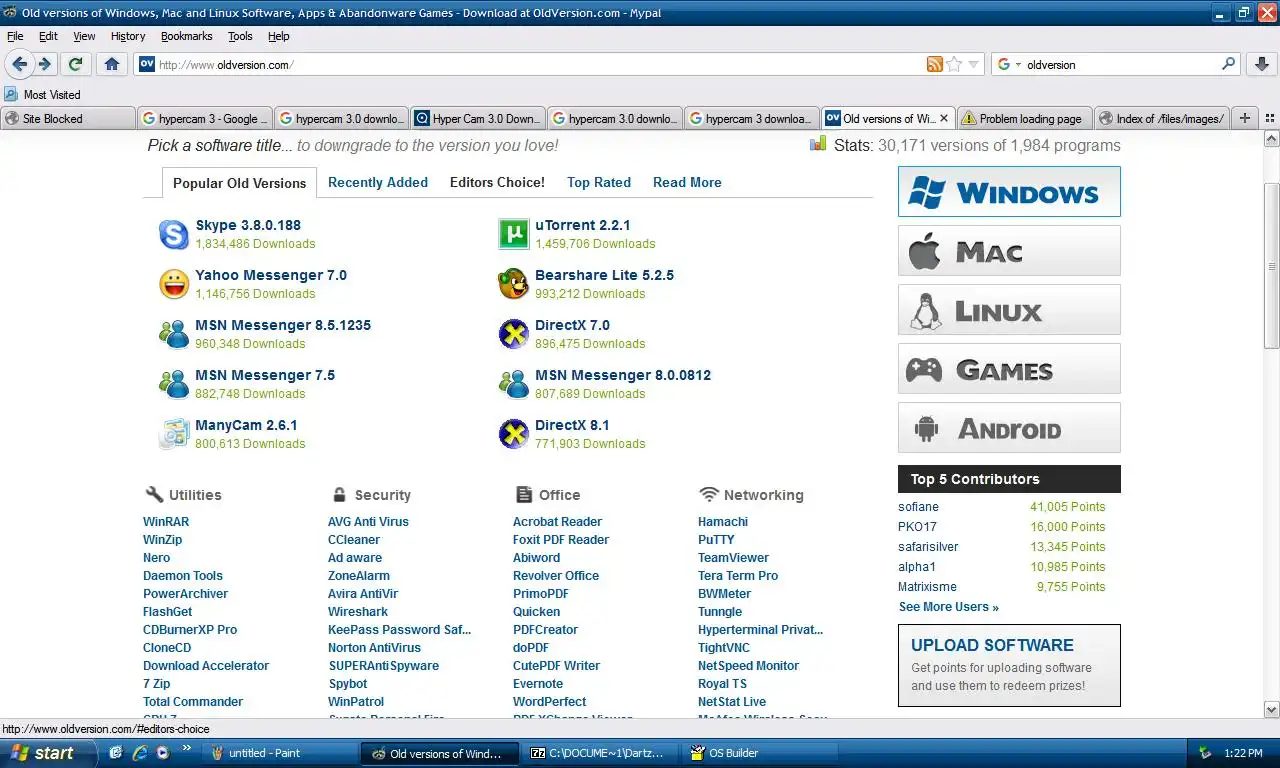Click the ManyCam 2.6.1 icon
This screenshot has height=768, width=1280.
(174, 434)
